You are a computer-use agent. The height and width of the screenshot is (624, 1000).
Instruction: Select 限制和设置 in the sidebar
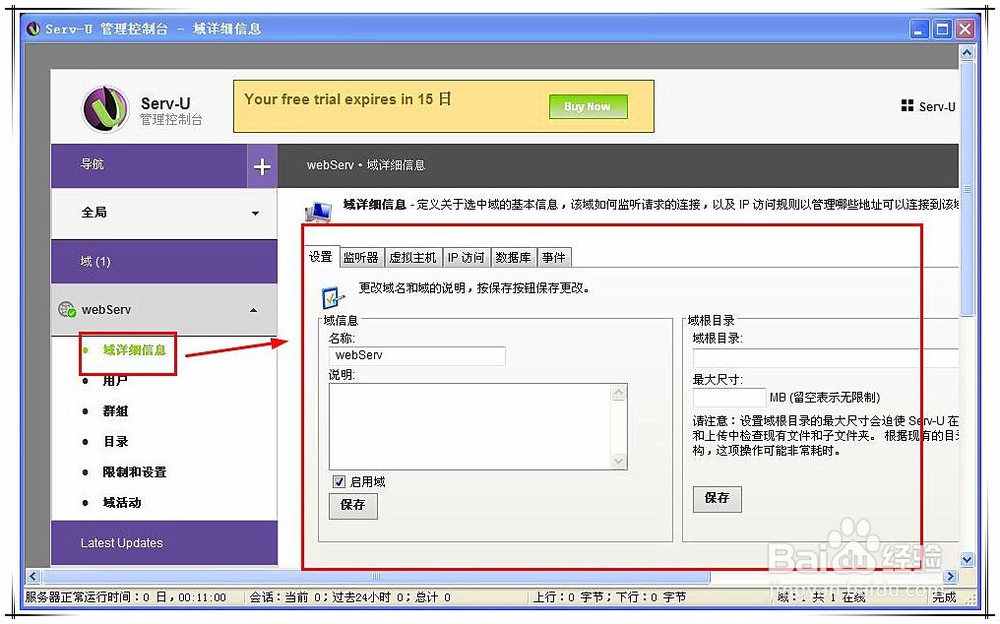tap(135, 472)
